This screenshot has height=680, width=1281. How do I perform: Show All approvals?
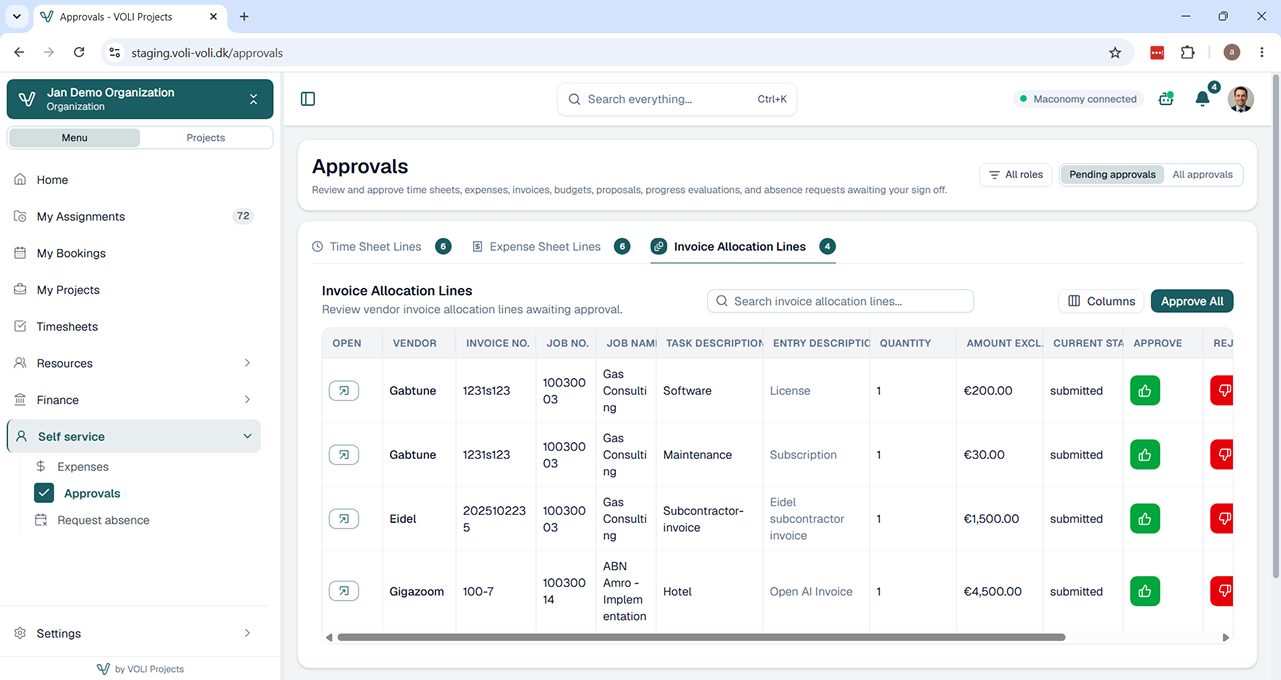pyautogui.click(x=1202, y=174)
